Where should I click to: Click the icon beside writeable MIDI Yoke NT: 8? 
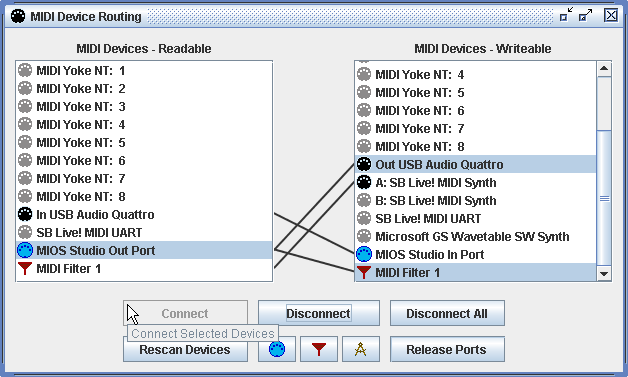point(364,147)
